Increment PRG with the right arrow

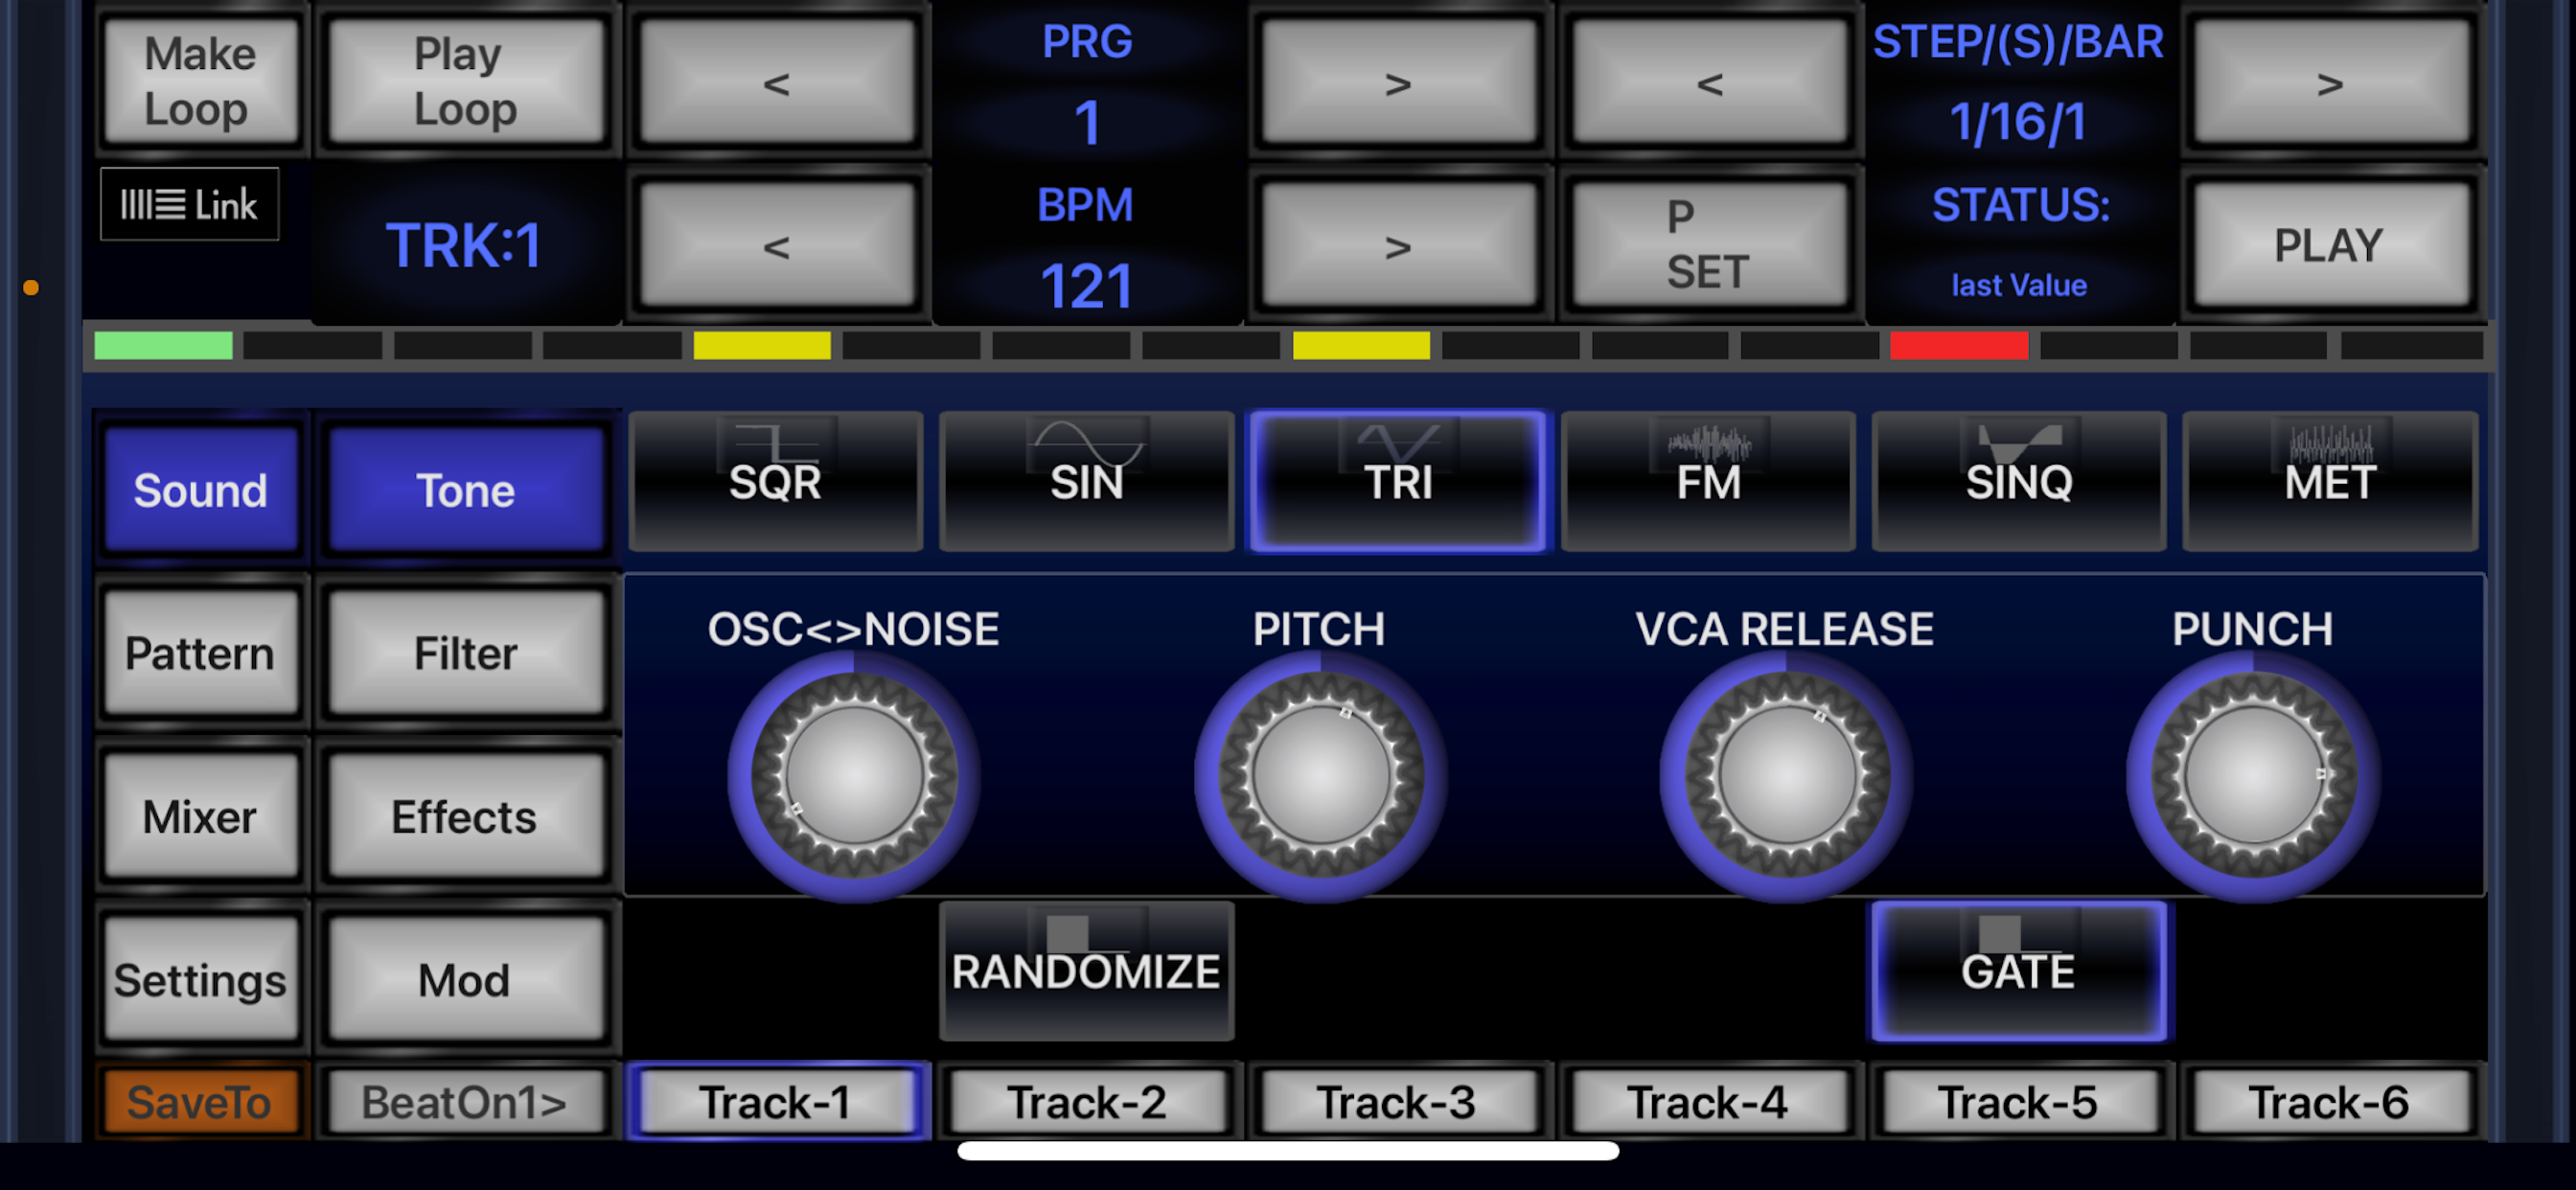(1397, 82)
